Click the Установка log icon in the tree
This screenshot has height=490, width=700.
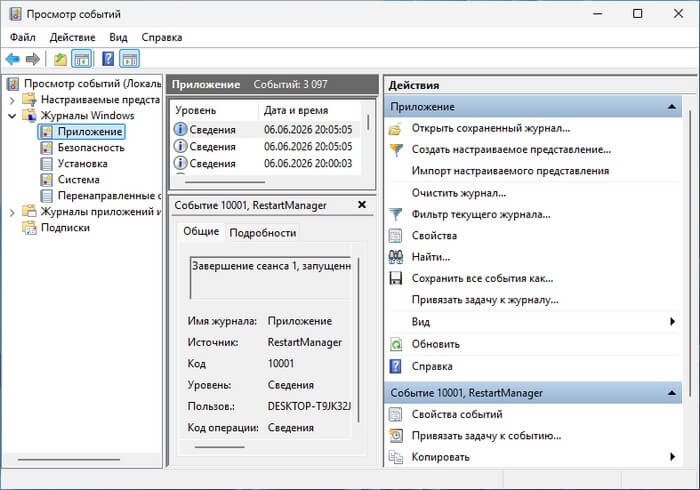click(46, 164)
